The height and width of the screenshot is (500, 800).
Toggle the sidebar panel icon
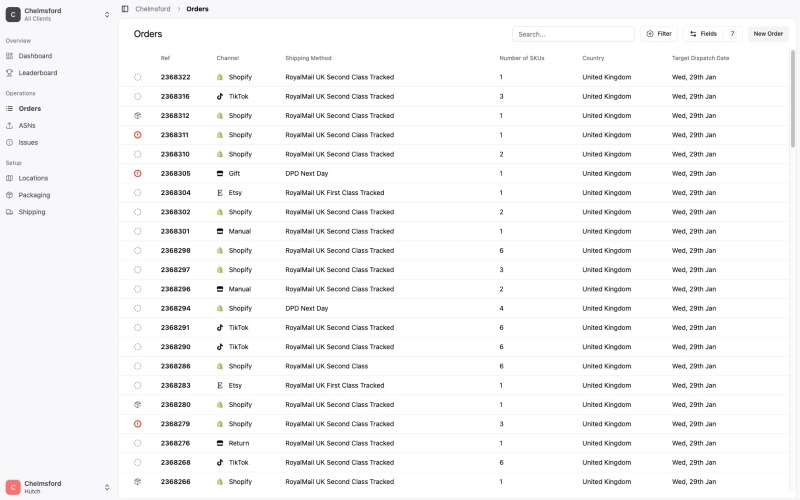pos(125,9)
